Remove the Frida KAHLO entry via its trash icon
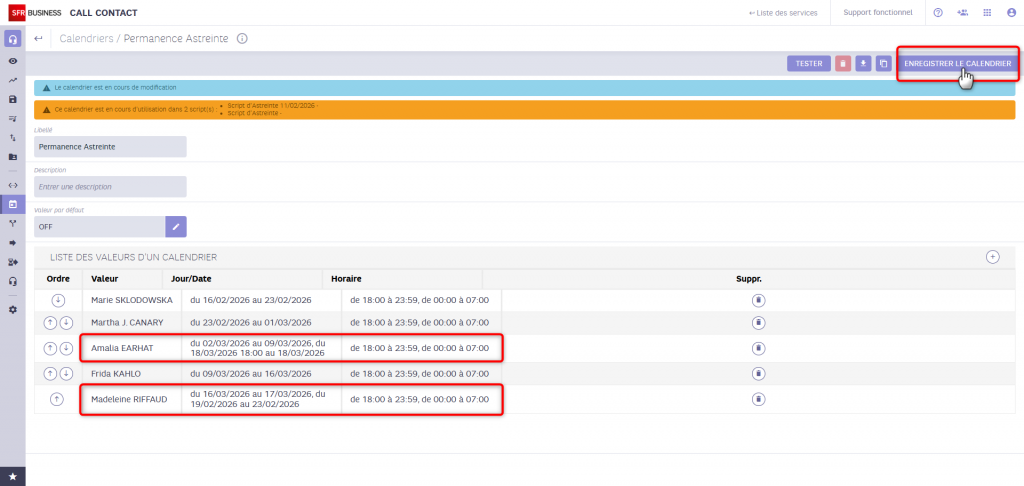The width and height of the screenshot is (1024, 486). [x=758, y=374]
